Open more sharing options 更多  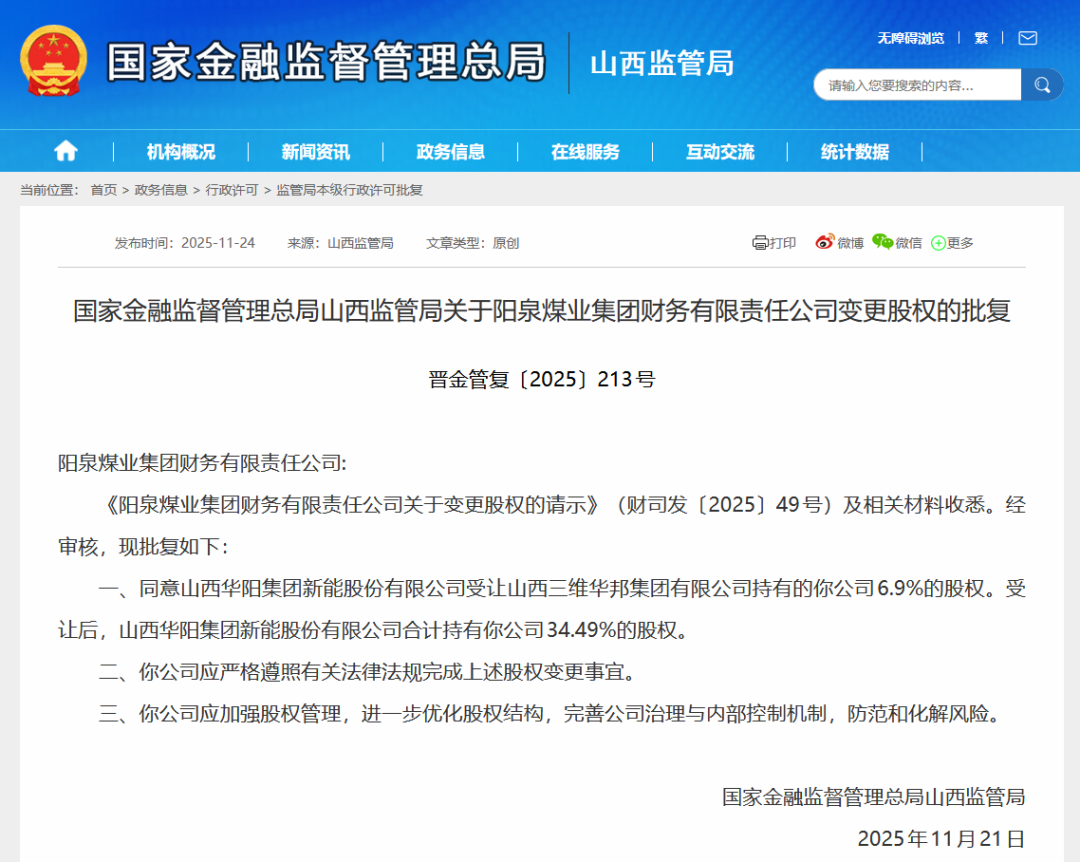(953, 243)
